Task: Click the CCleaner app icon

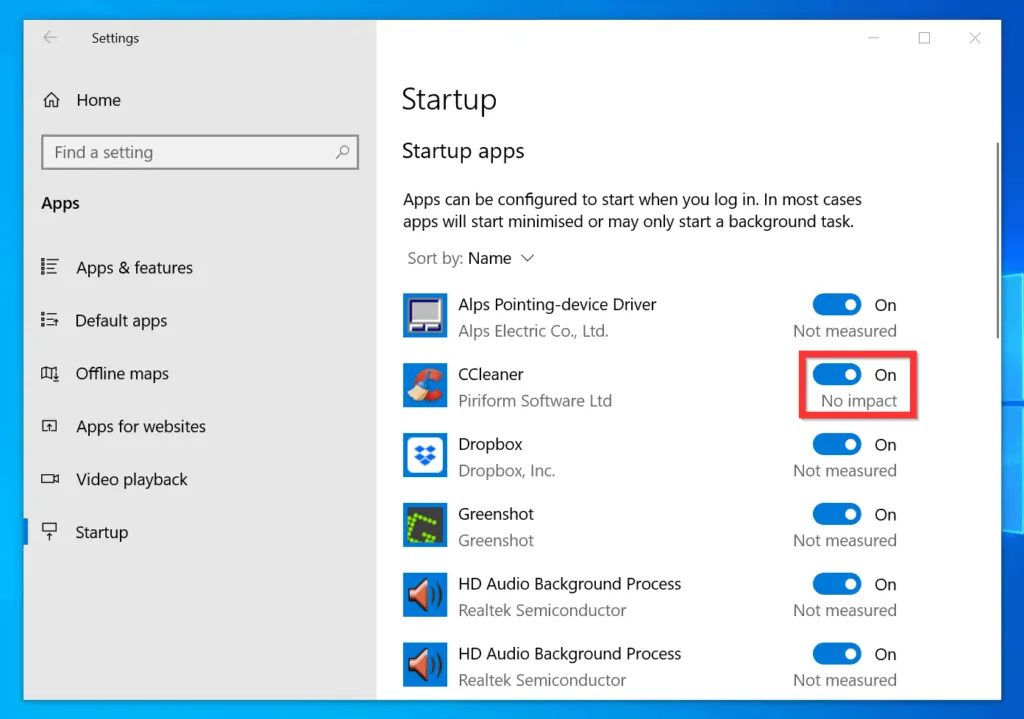Action: pyautogui.click(x=424, y=386)
